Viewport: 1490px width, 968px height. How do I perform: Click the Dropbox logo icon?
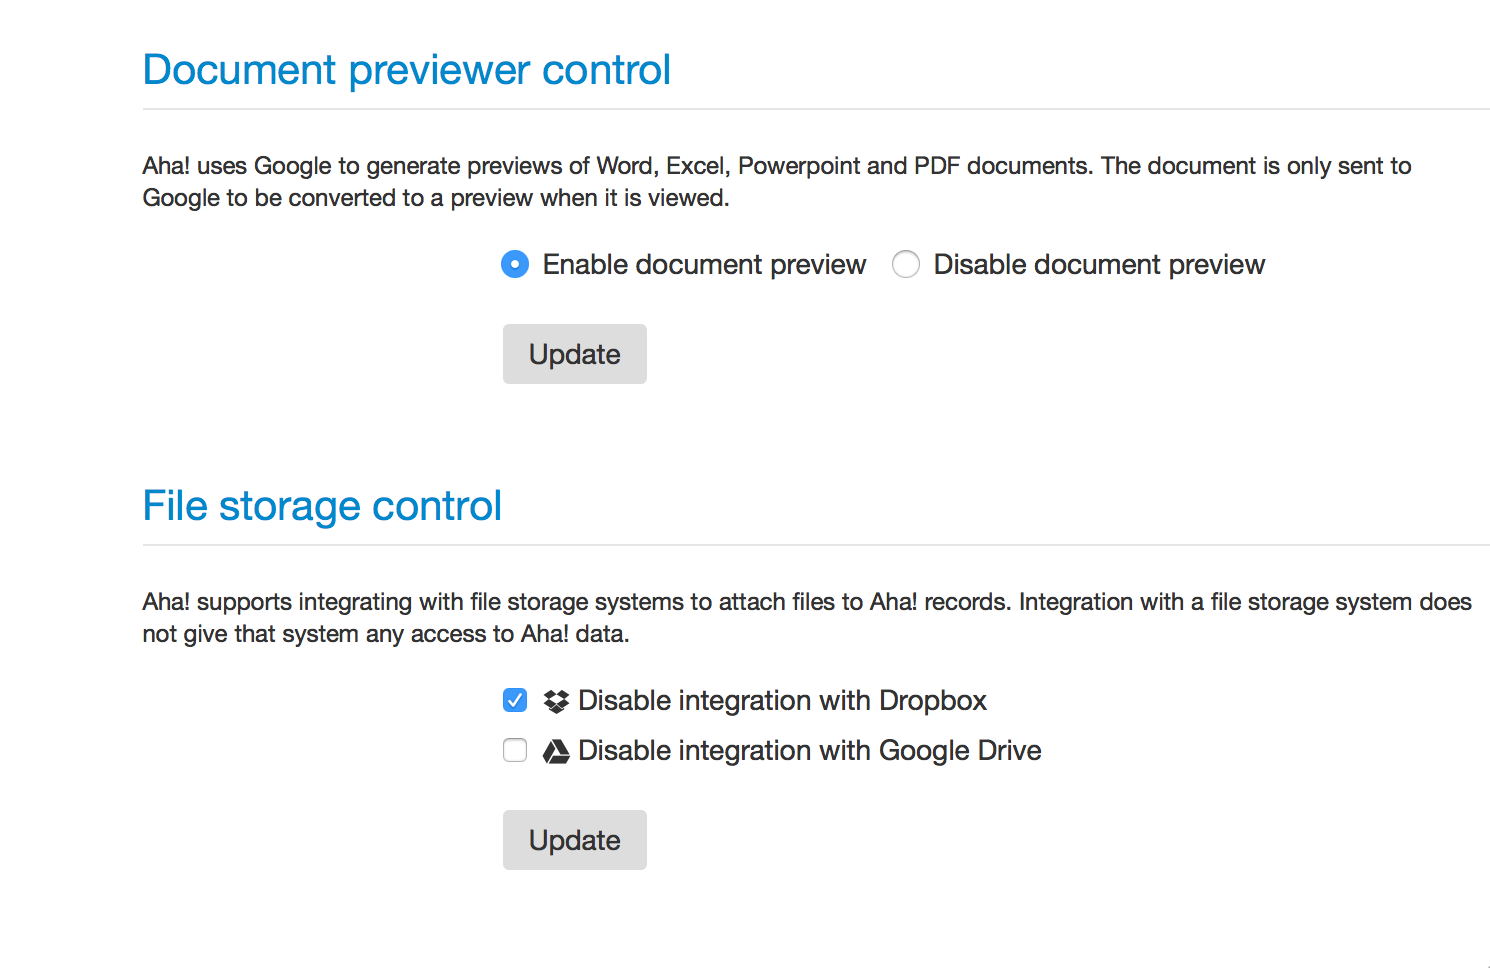[556, 701]
